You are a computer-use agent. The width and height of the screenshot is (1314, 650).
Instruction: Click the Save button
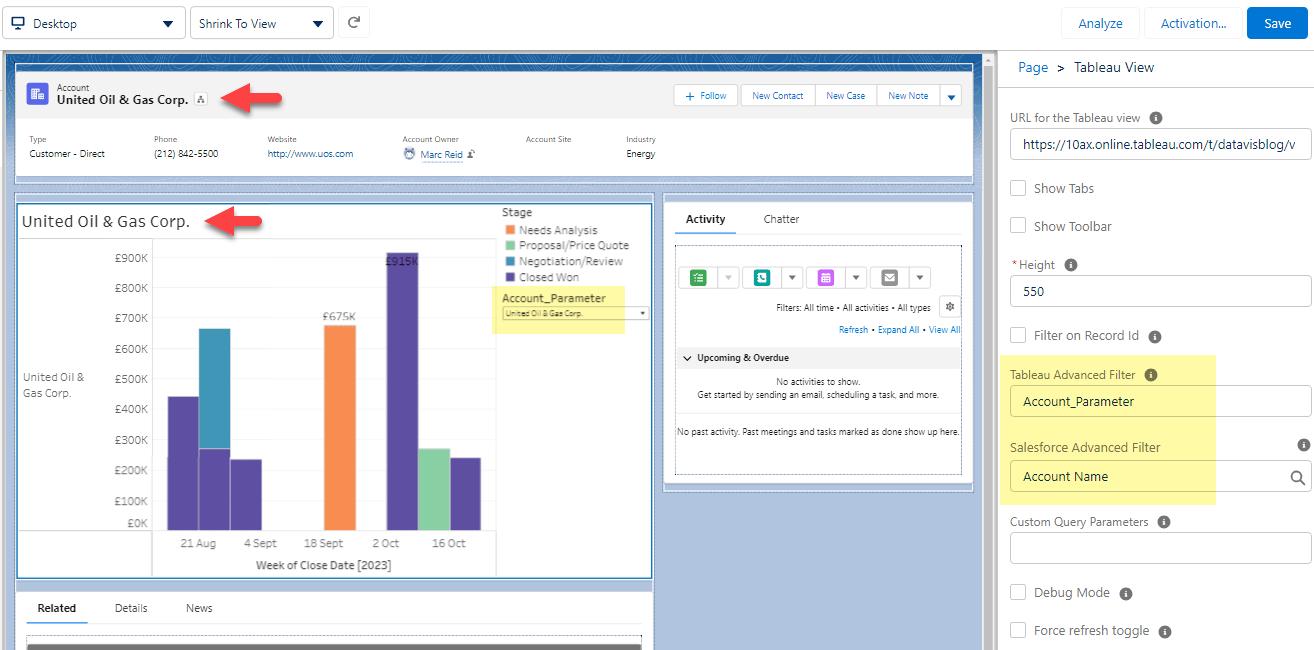1277,23
